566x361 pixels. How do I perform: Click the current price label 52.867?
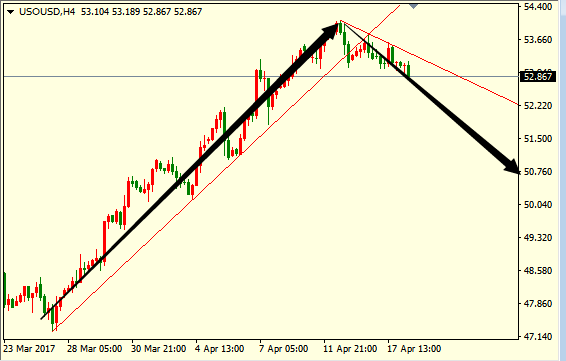tap(537, 77)
